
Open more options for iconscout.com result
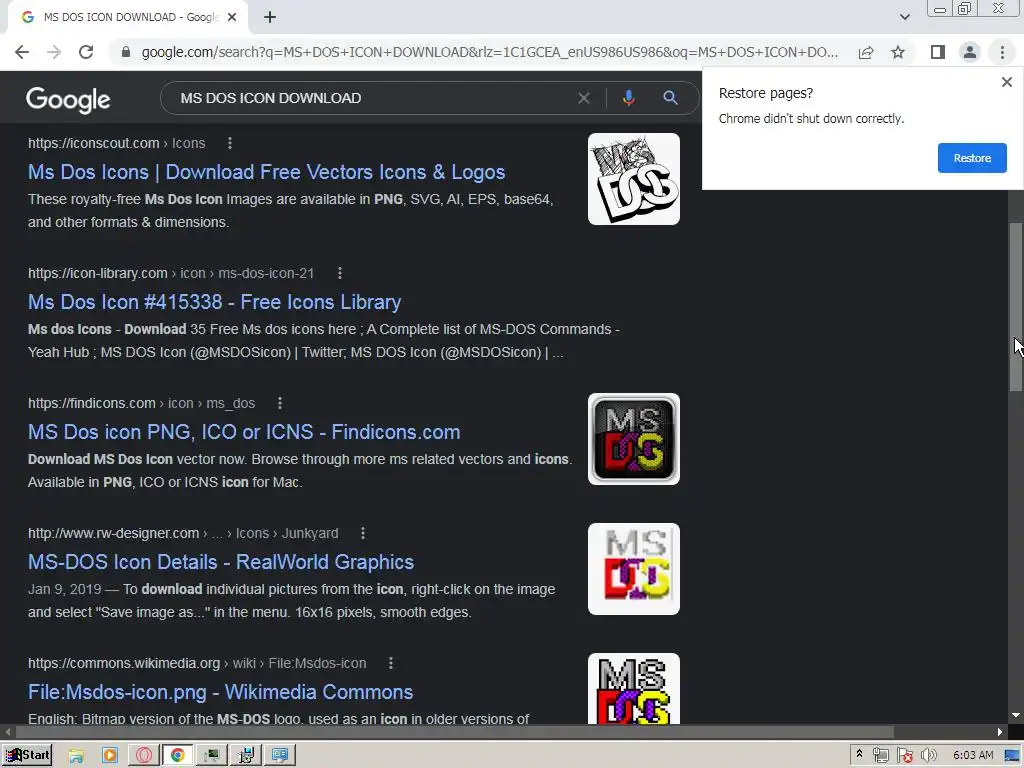[230, 143]
